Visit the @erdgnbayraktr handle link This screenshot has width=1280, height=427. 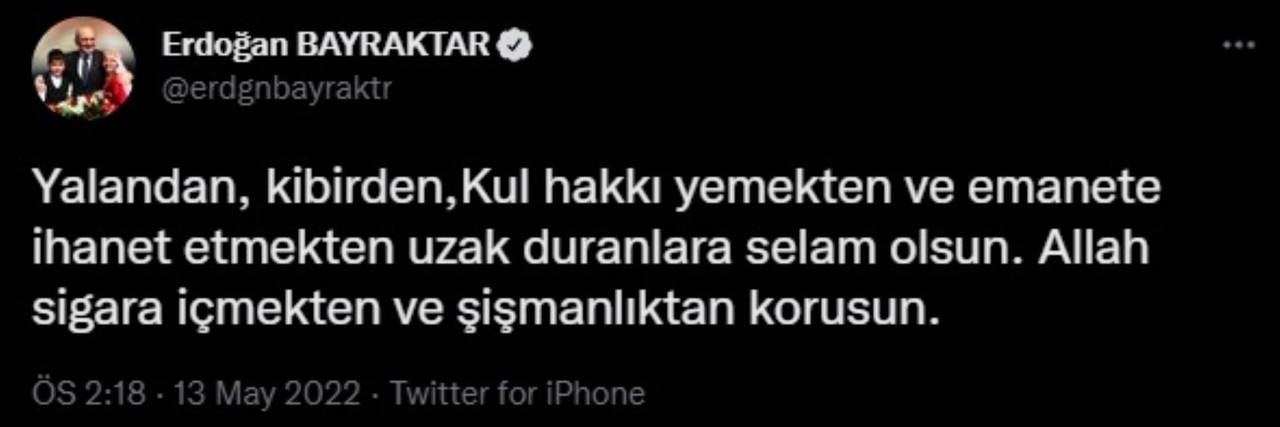(x=276, y=88)
